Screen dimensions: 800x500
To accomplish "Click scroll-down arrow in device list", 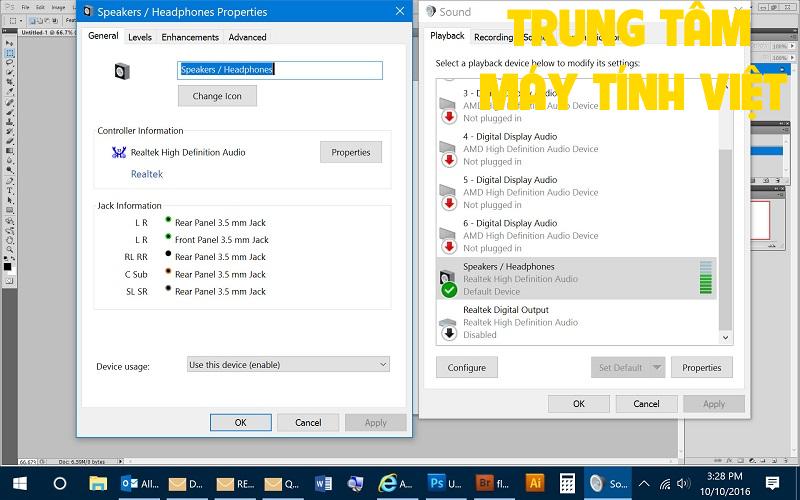I will pyautogui.click(x=725, y=337).
